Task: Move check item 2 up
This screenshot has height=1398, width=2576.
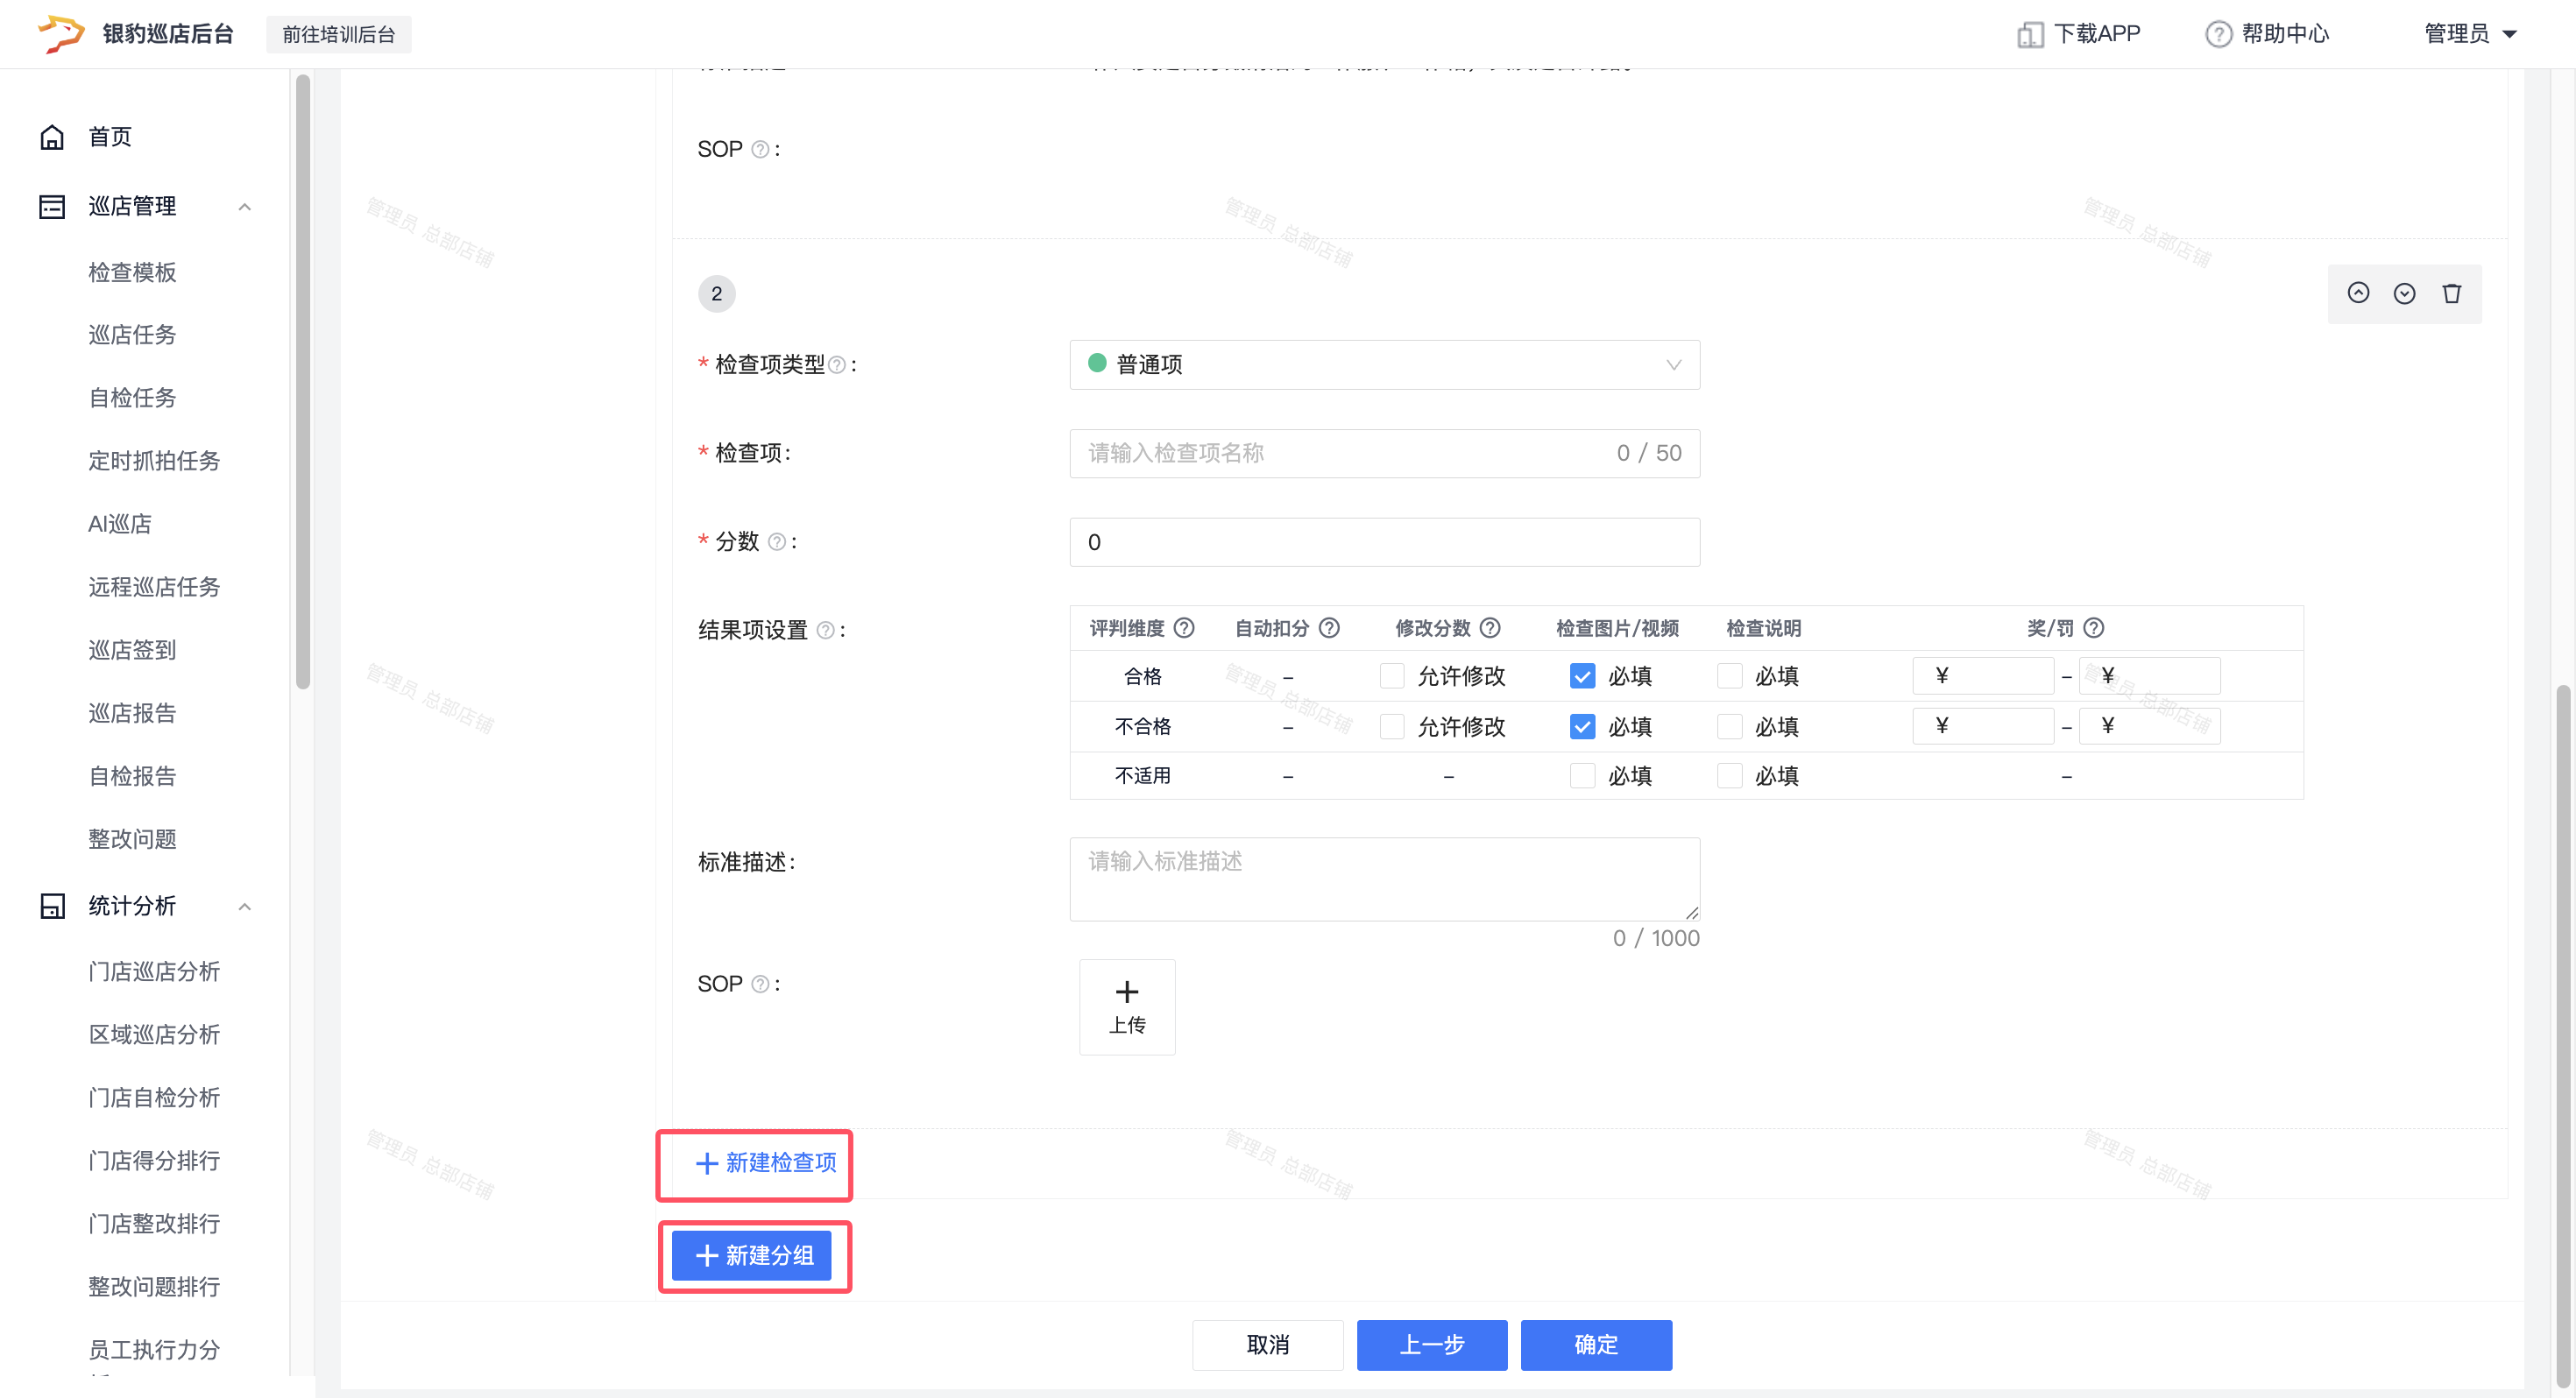Action: 2357,293
